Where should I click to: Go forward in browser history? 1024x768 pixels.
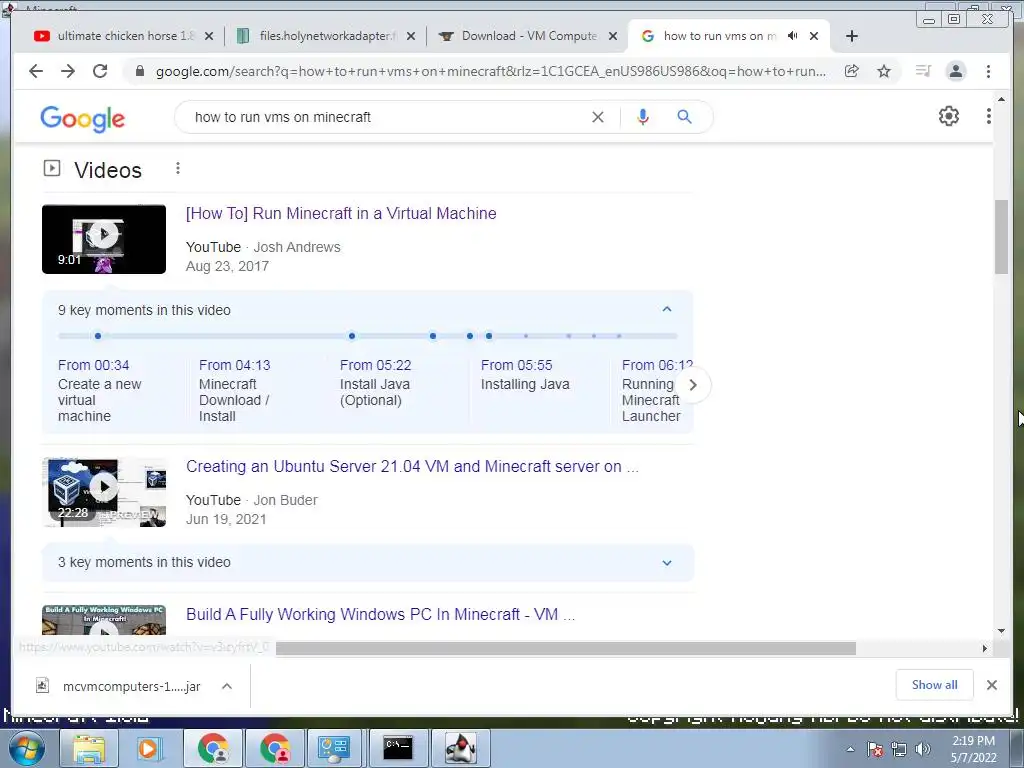tap(68, 71)
